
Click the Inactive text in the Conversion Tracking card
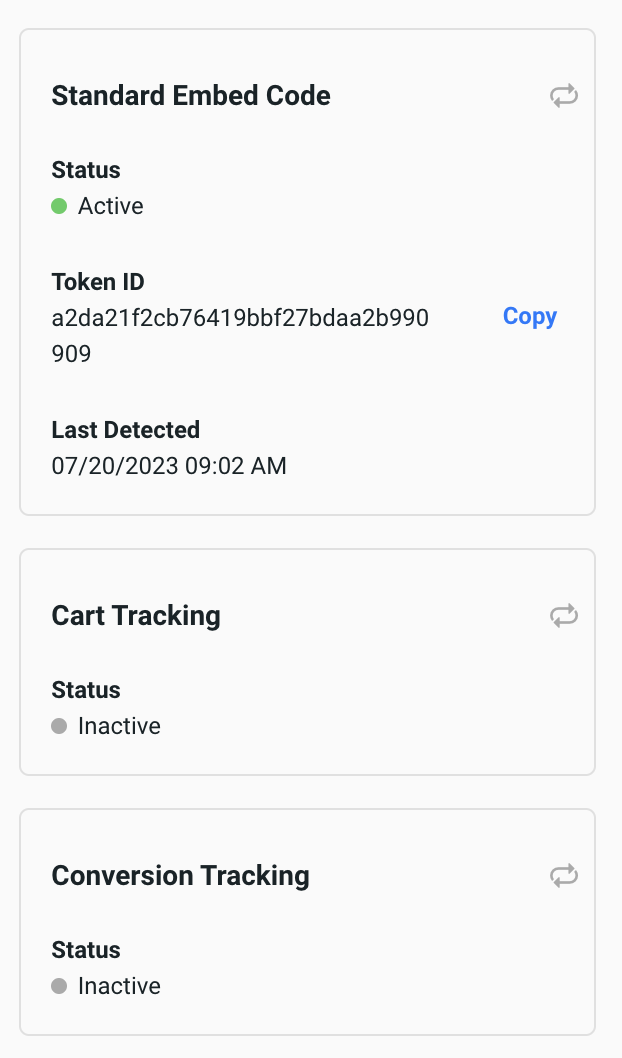(x=119, y=986)
